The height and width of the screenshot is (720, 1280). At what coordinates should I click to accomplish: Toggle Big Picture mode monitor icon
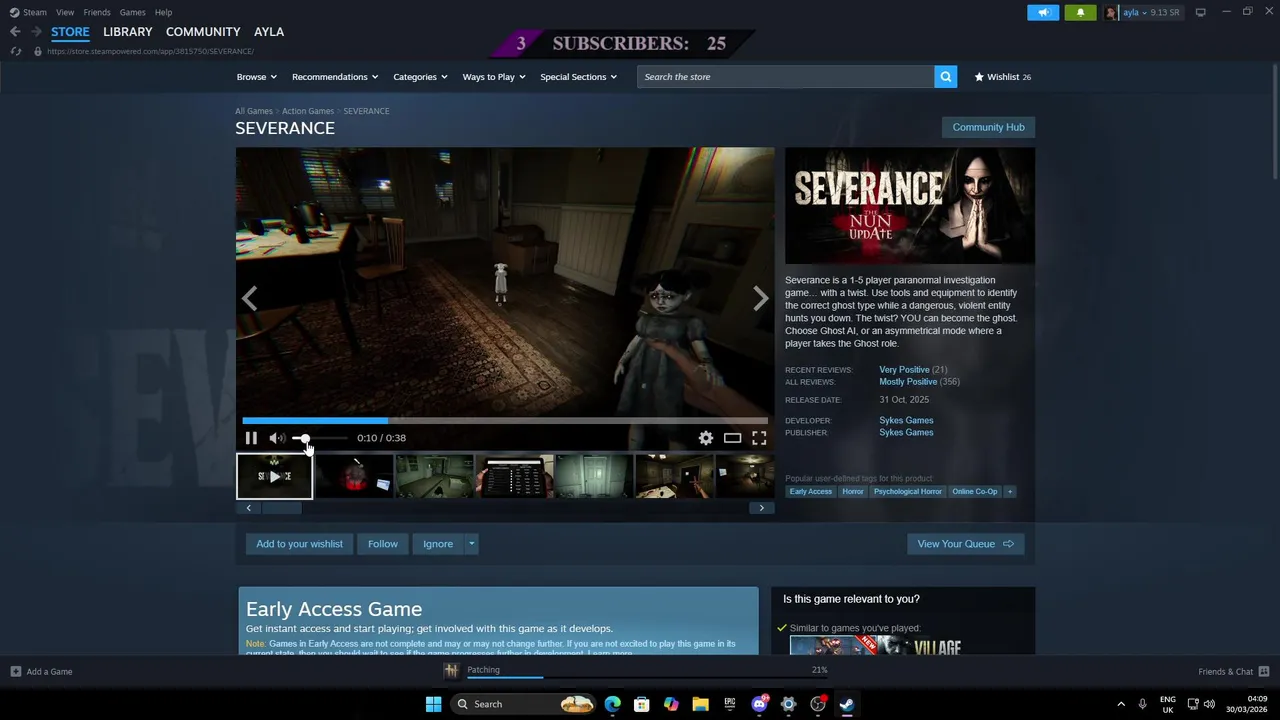coord(1201,12)
